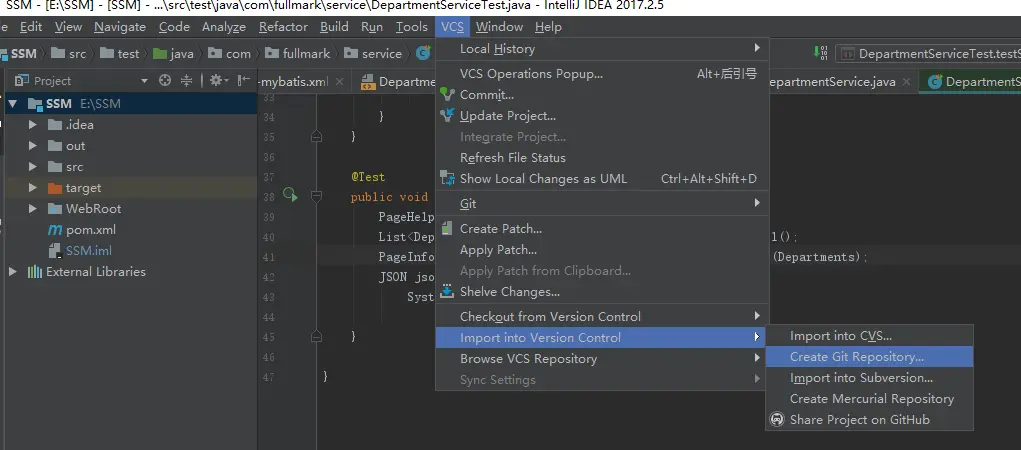The image size is (1021, 450).
Task: Open the Refactor menu
Action: point(283,27)
